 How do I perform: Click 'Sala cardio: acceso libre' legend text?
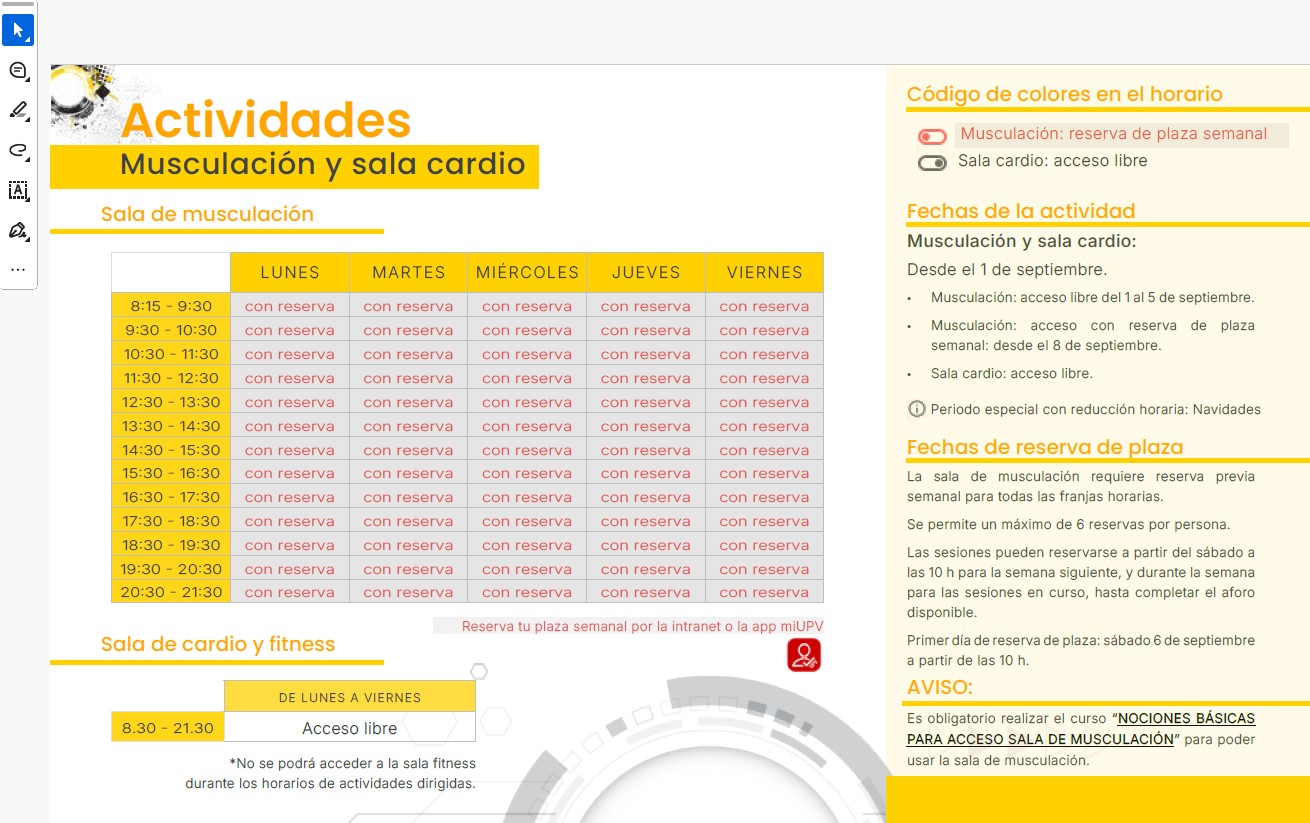point(1053,161)
